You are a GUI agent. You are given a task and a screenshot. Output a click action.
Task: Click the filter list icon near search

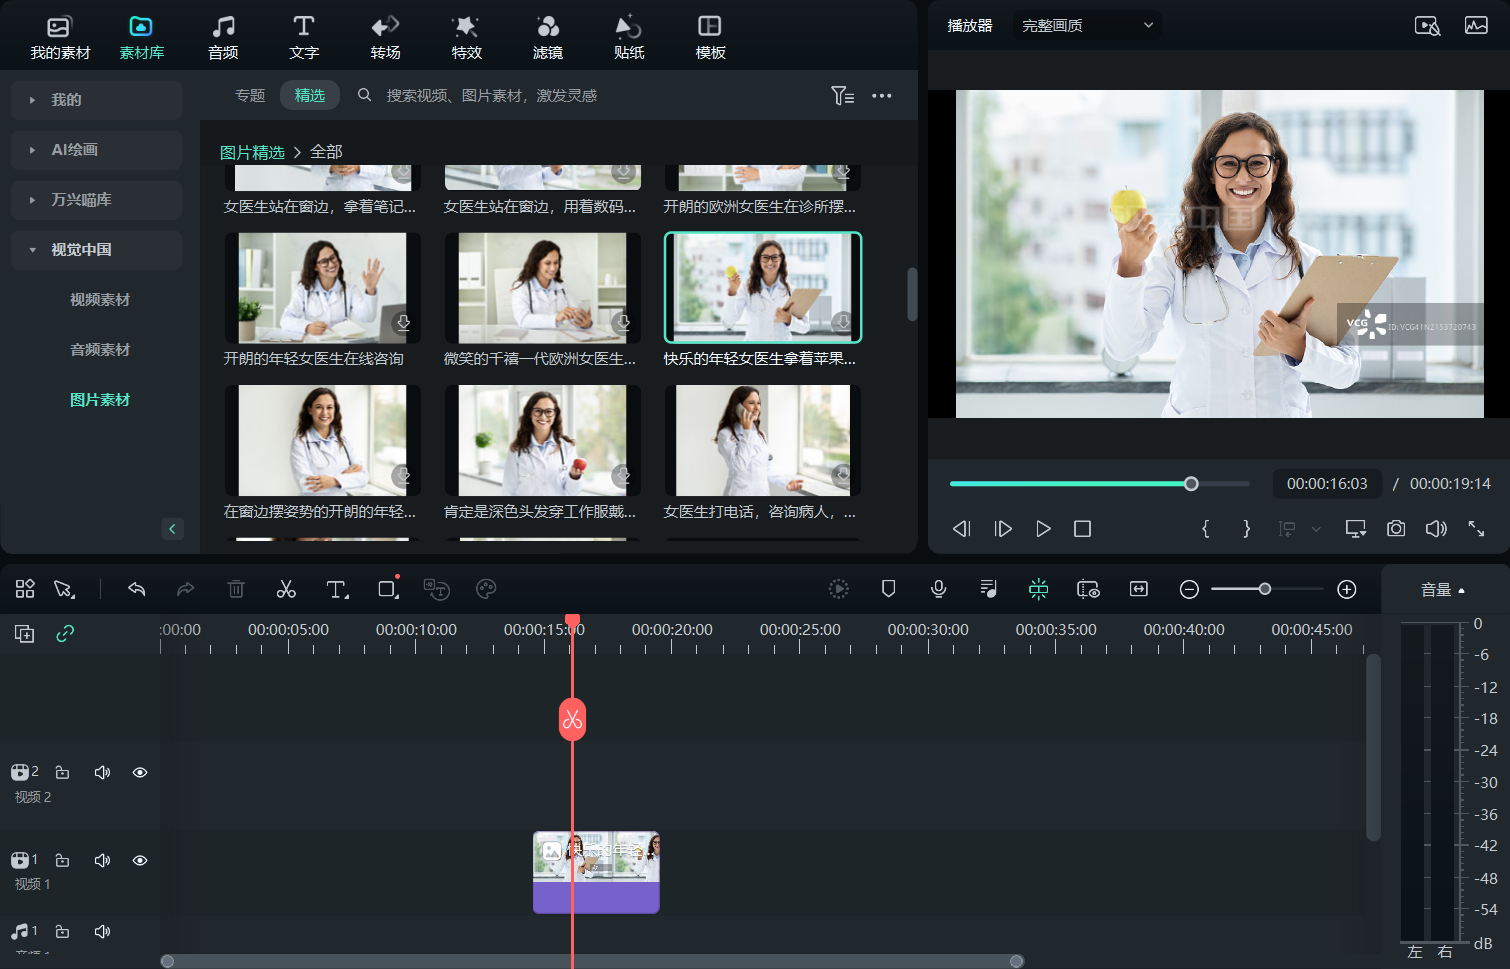[842, 95]
